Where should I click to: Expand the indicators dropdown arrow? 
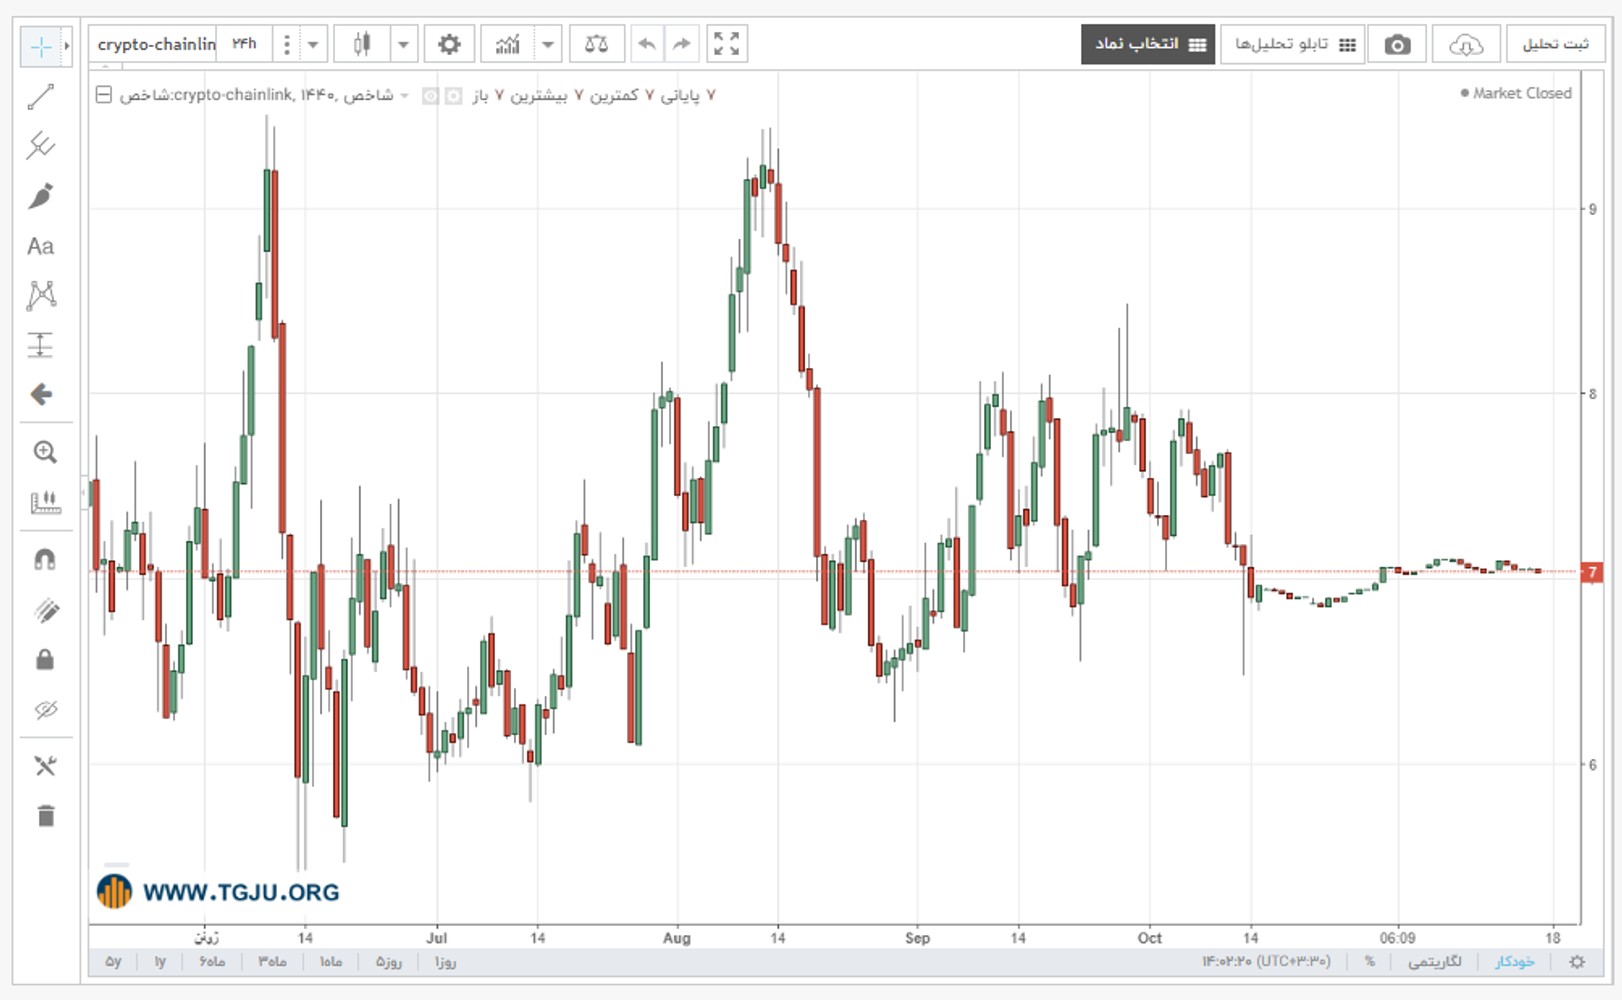pyautogui.click(x=548, y=44)
